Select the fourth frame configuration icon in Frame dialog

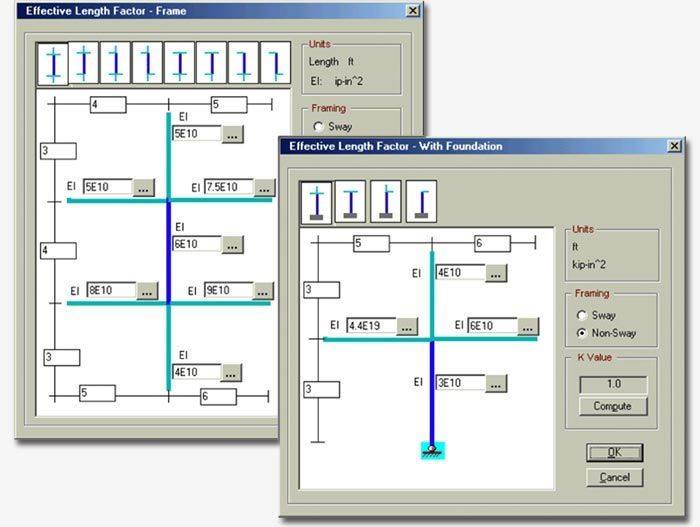point(148,64)
